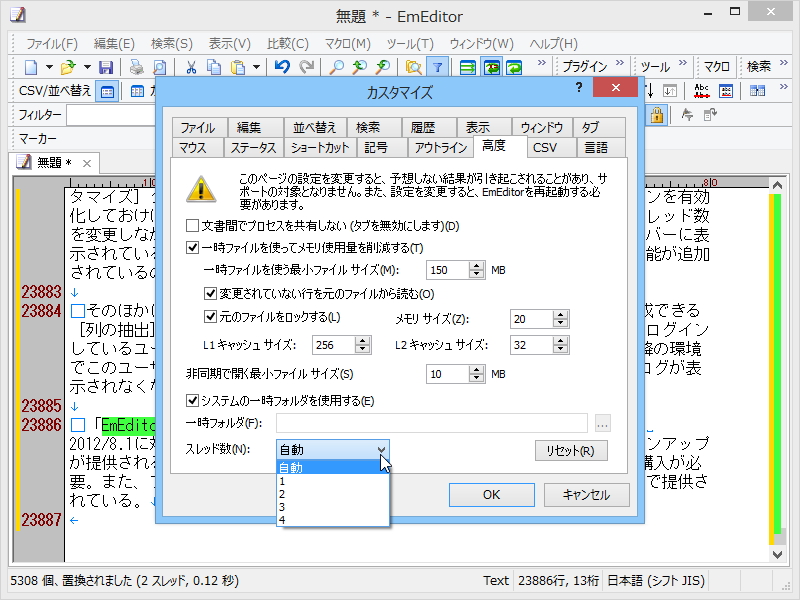The height and width of the screenshot is (600, 800).
Task: Click the キャンセル button
Action: coord(586,495)
